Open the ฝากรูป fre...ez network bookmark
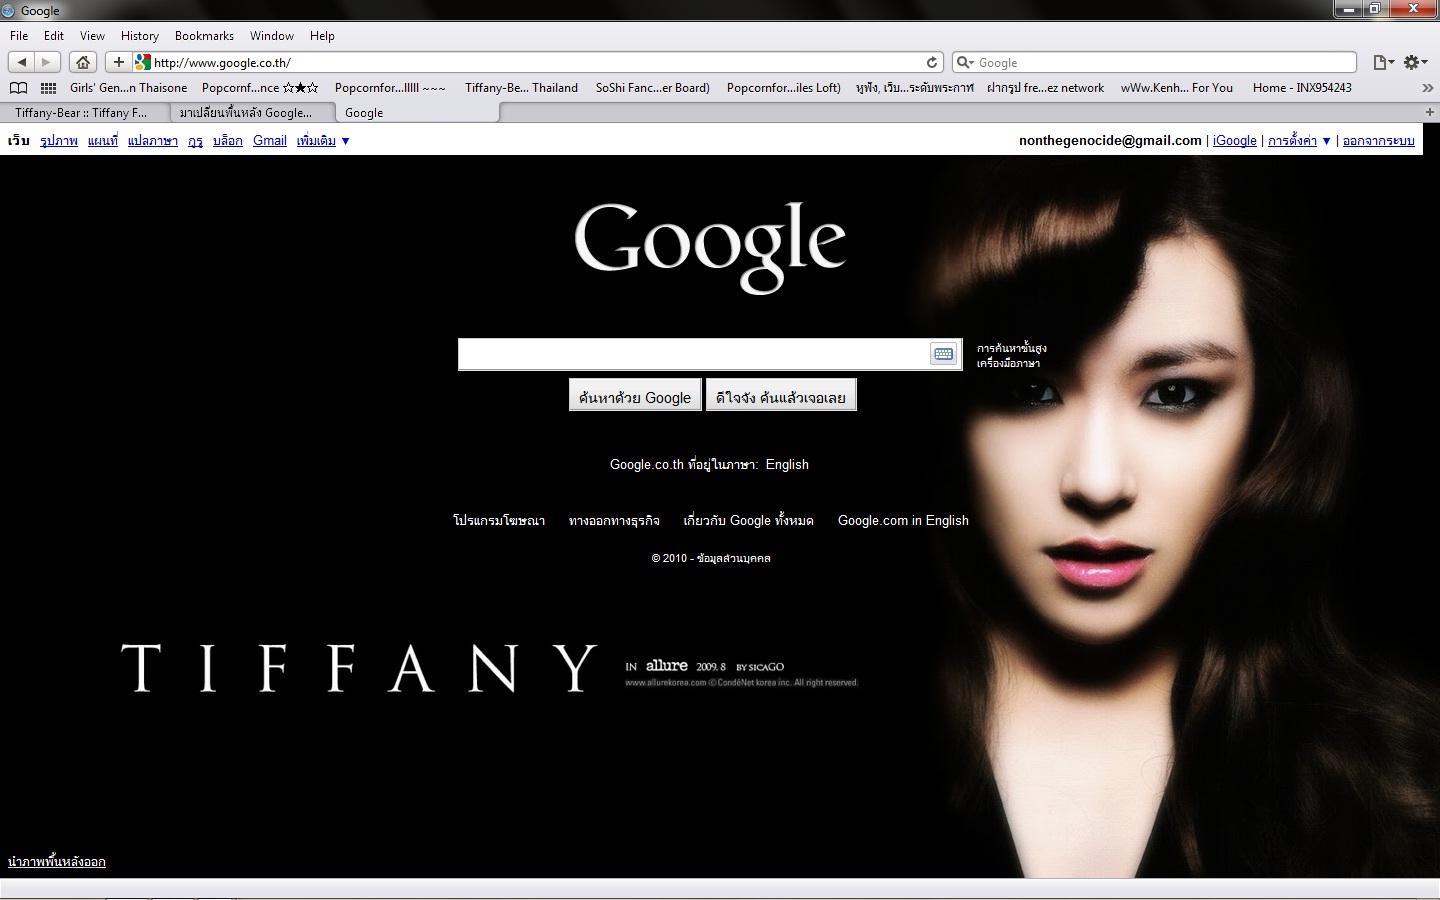This screenshot has width=1440, height=900. click(x=1045, y=88)
